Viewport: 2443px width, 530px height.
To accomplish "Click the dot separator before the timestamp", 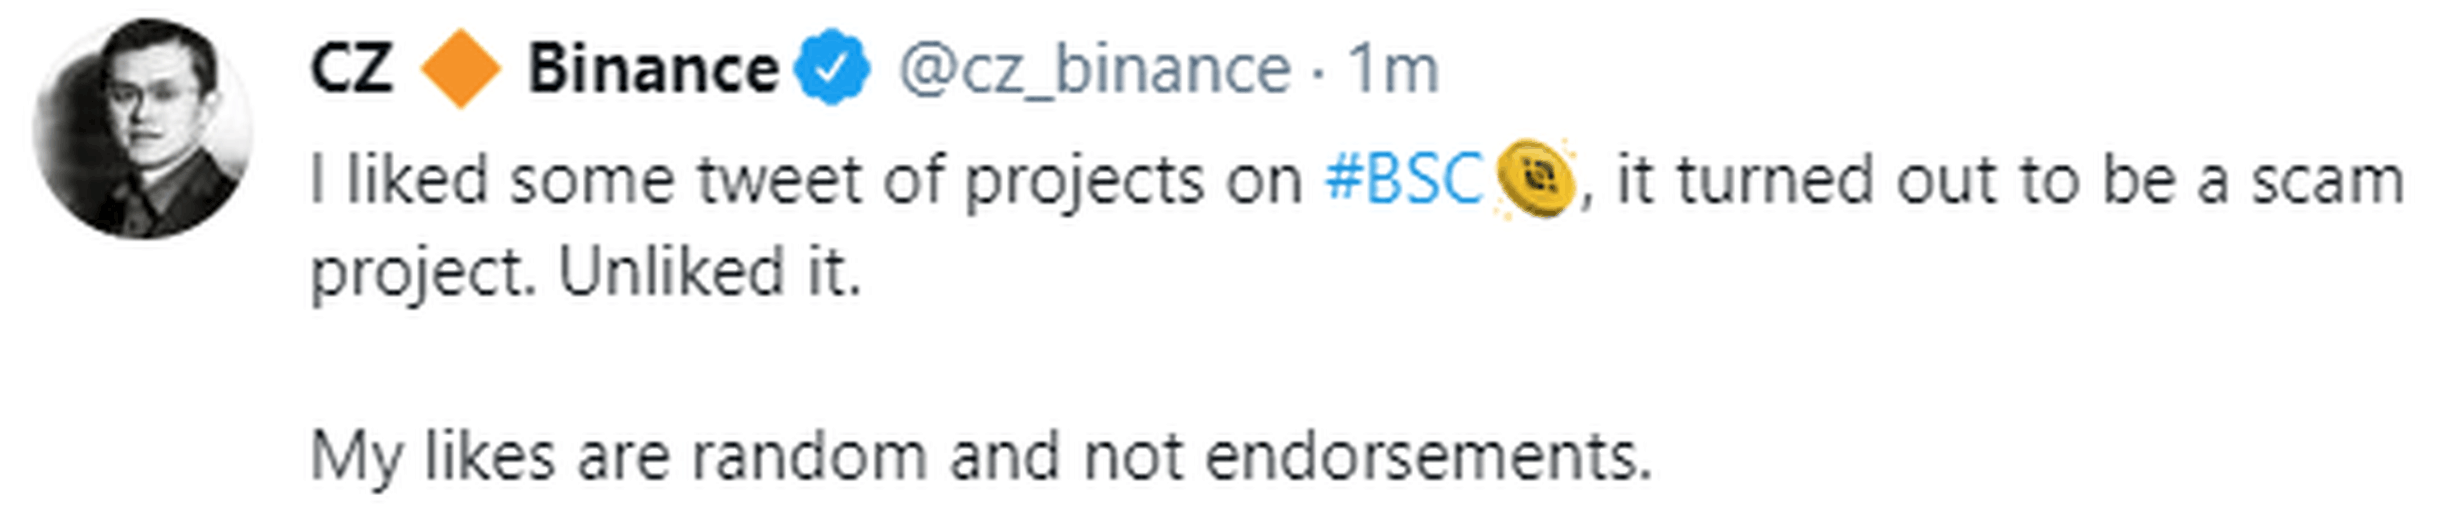I will coord(1318,70).
